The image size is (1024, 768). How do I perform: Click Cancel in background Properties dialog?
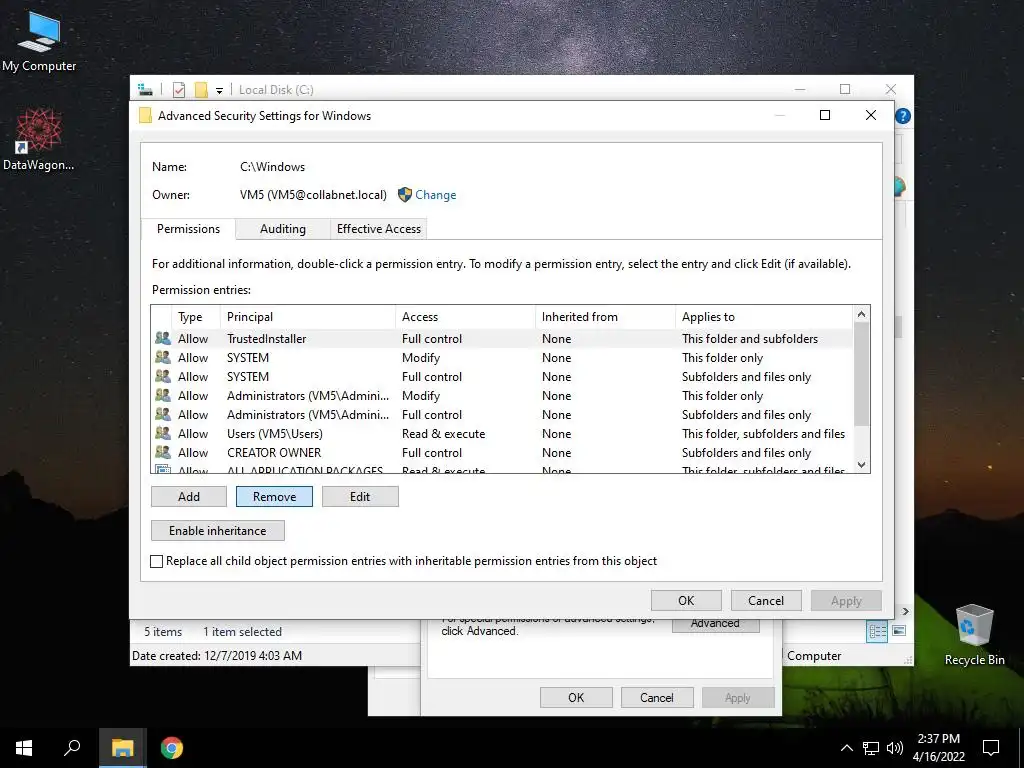pyautogui.click(x=656, y=697)
